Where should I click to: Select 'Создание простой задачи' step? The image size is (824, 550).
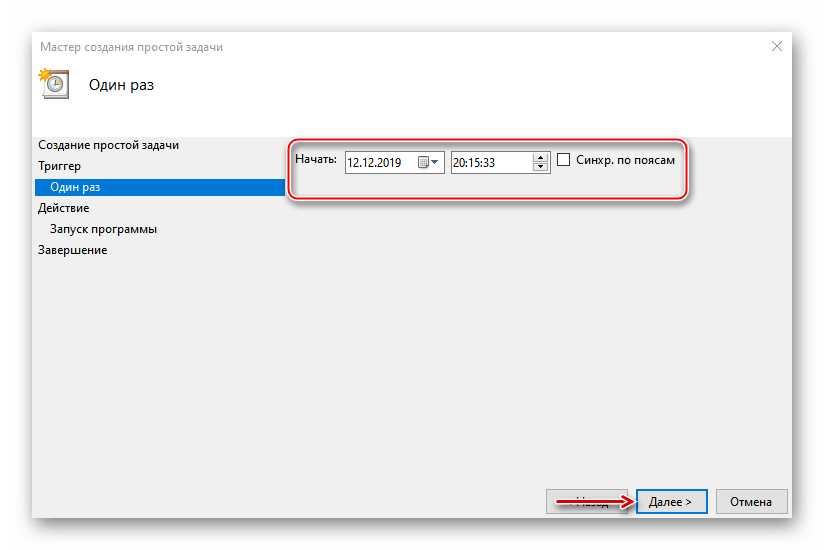click(x=107, y=145)
